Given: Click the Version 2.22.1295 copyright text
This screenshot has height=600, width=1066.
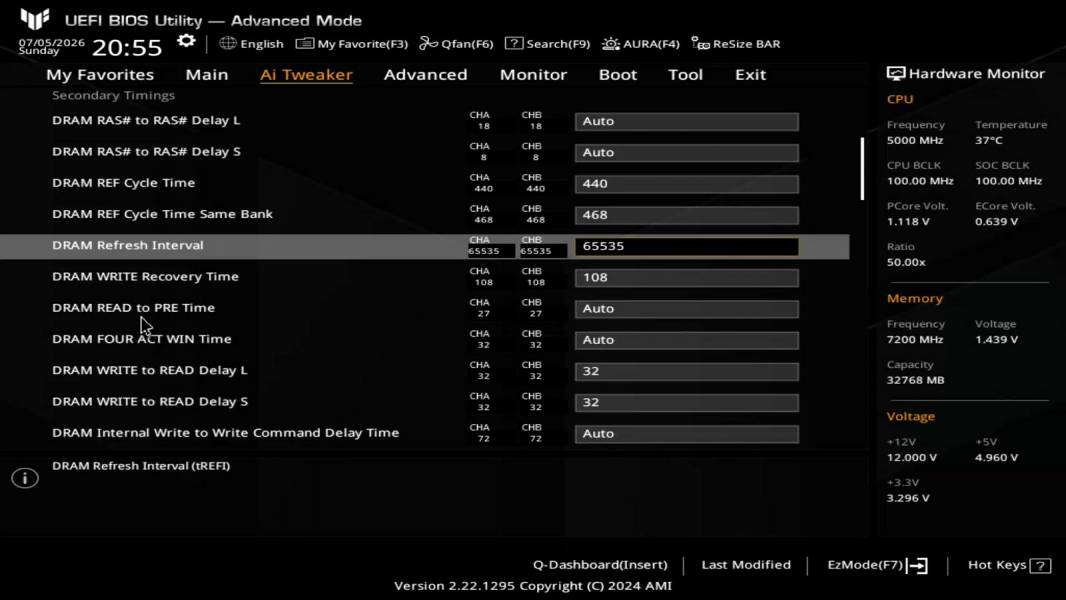Looking at the screenshot, I should click(533, 586).
